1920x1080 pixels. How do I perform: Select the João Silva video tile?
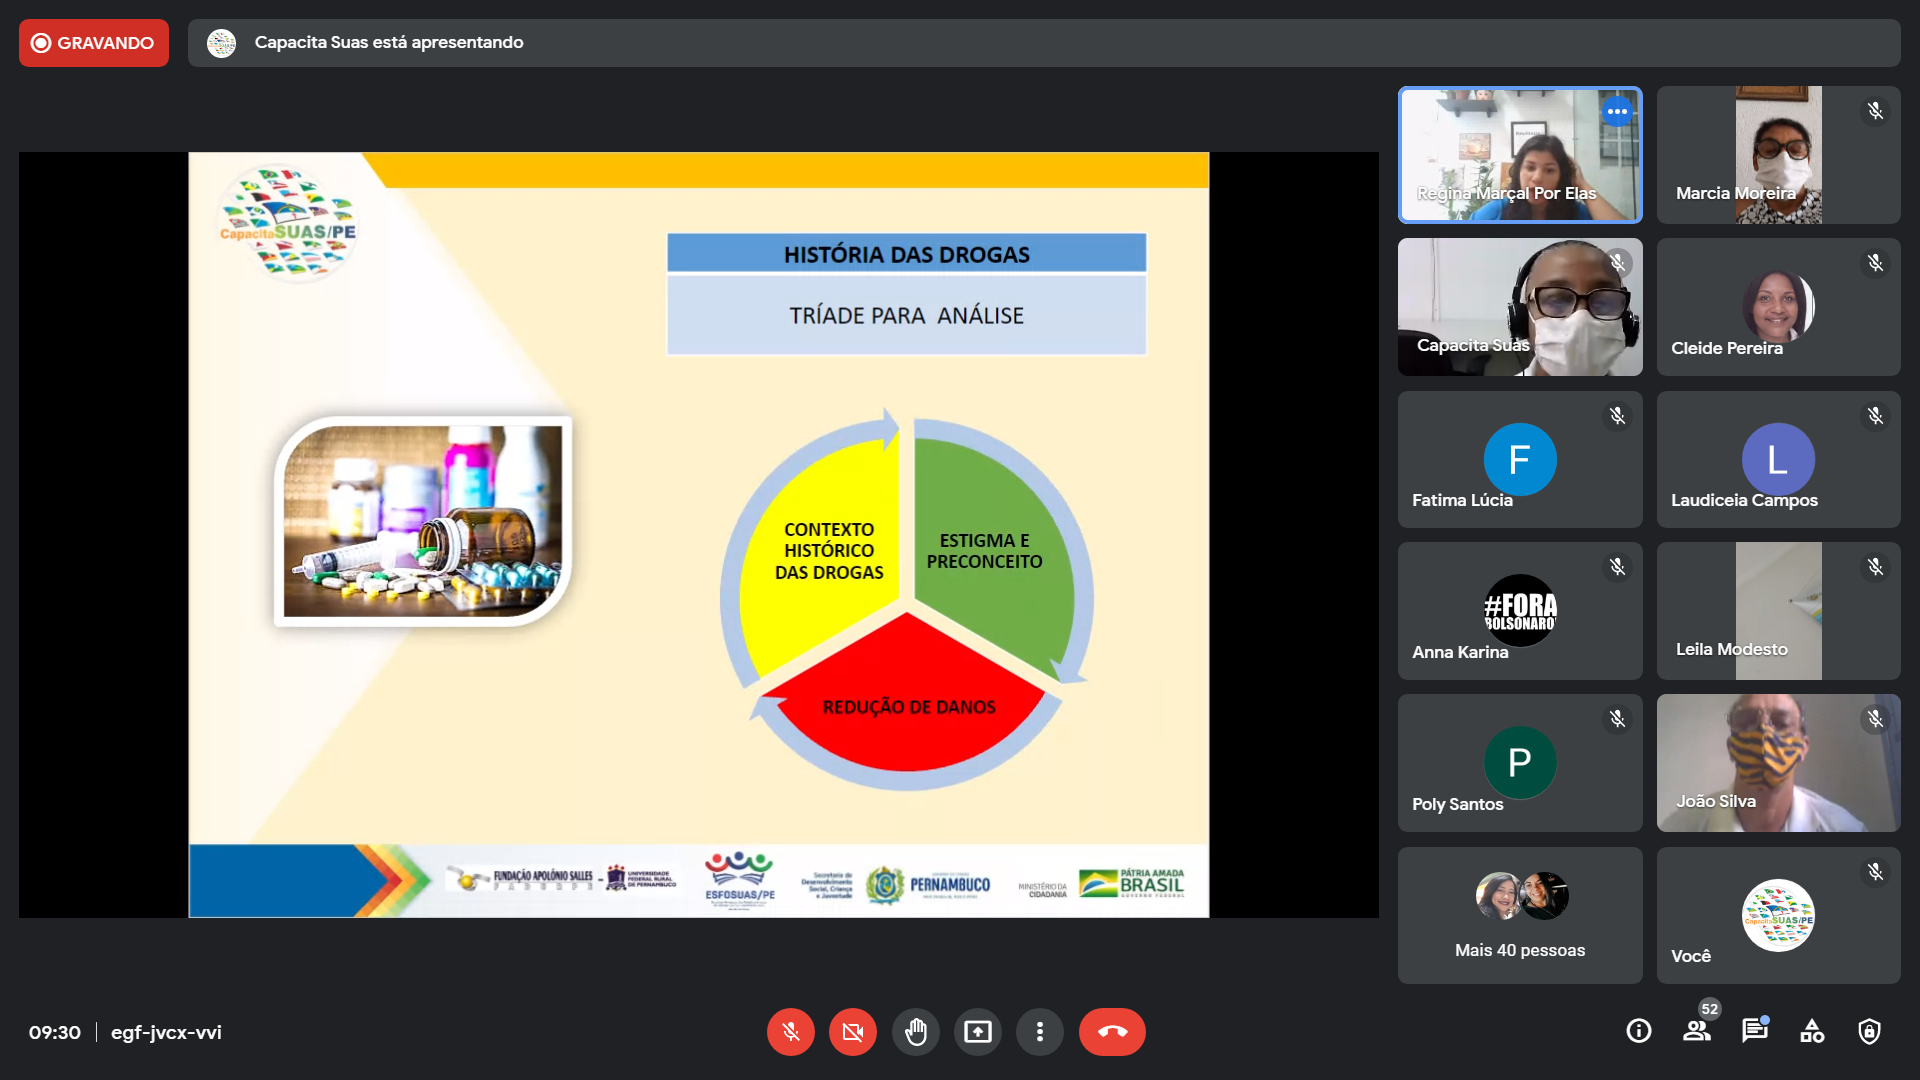1777,762
